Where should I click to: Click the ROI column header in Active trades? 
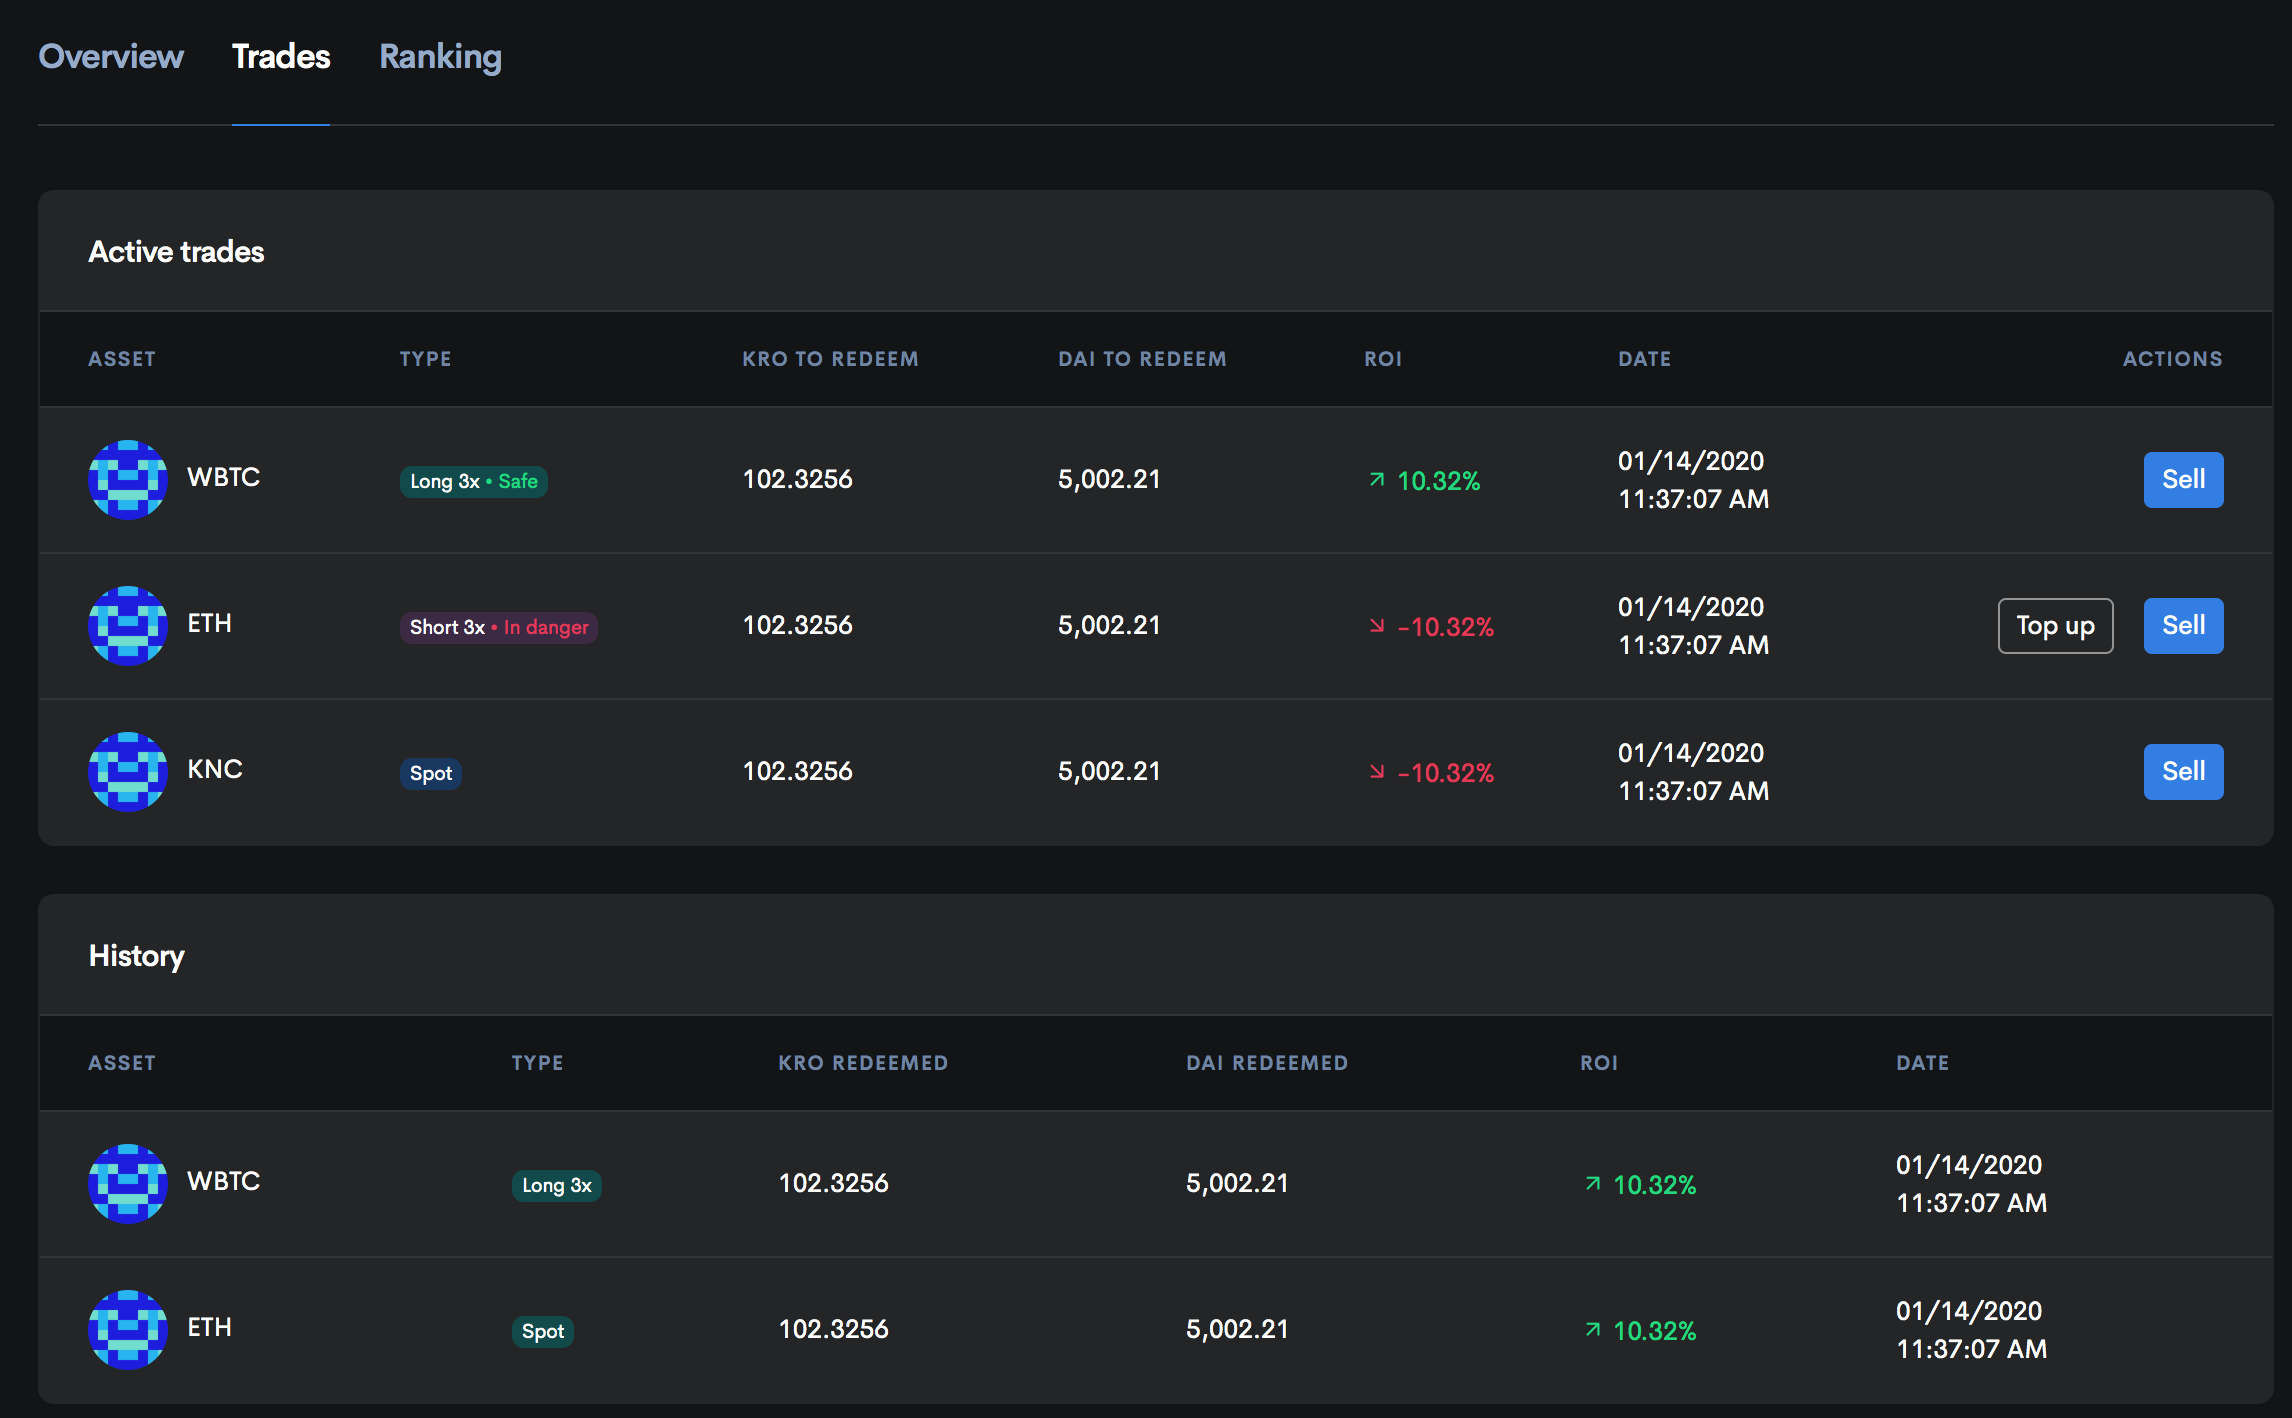coord(1383,359)
